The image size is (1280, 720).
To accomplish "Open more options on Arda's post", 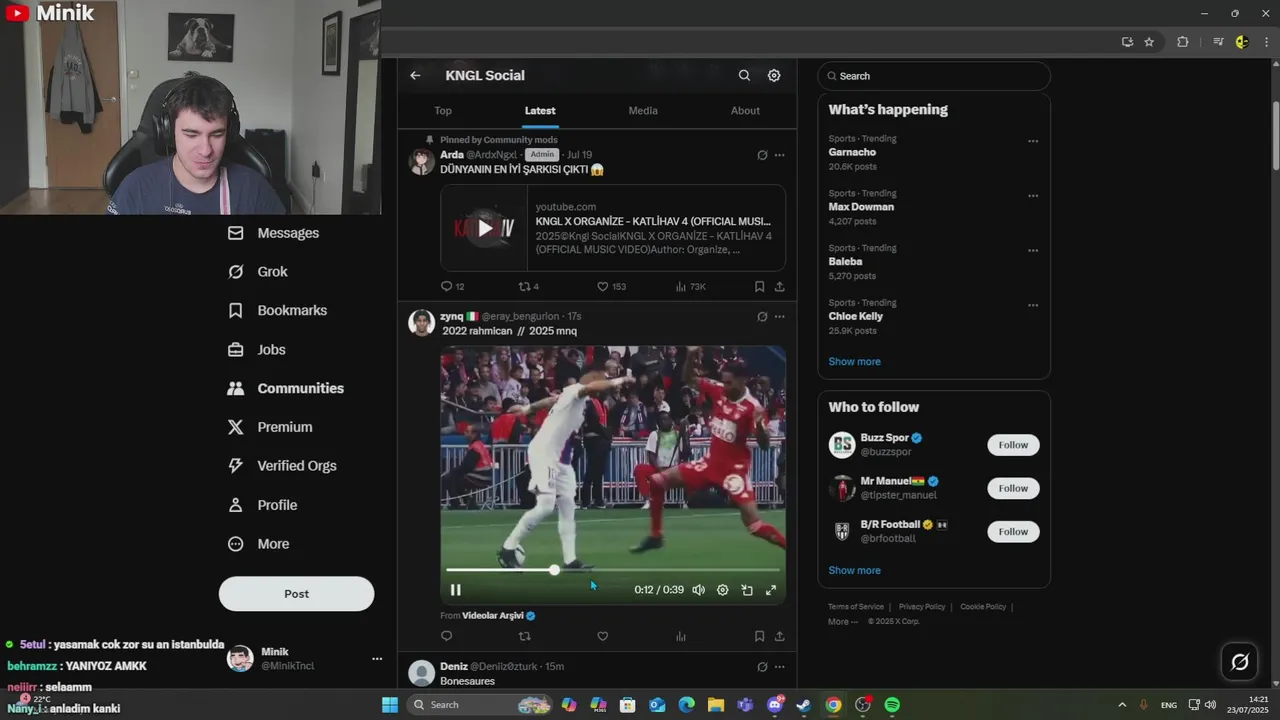I will click(779, 155).
